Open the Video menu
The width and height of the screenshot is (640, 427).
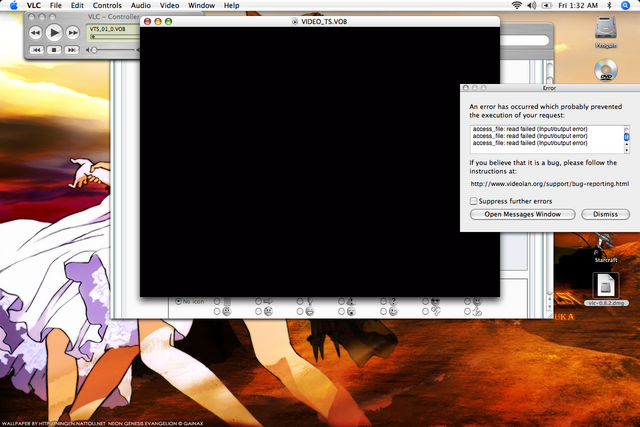tap(169, 5)
